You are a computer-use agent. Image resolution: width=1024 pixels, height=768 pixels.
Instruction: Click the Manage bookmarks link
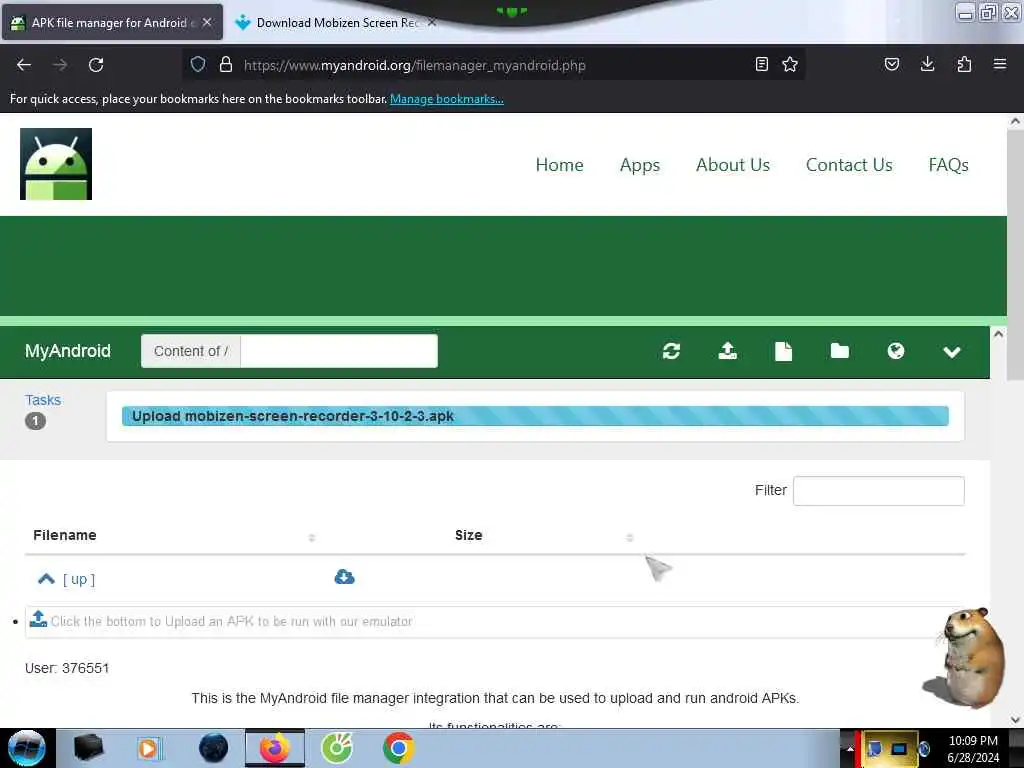coord(447,99)
